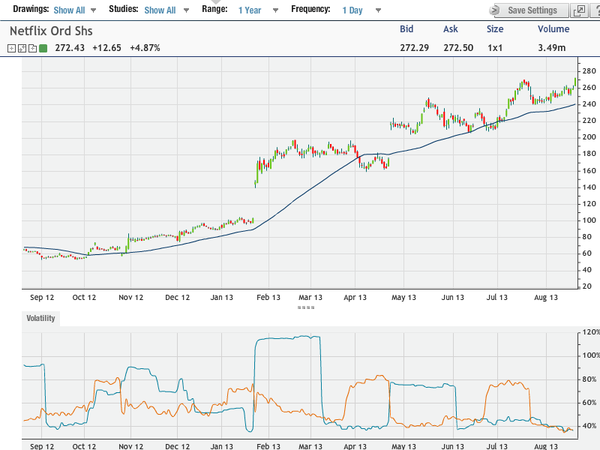Click the last price 272.43

click(70, 48)
